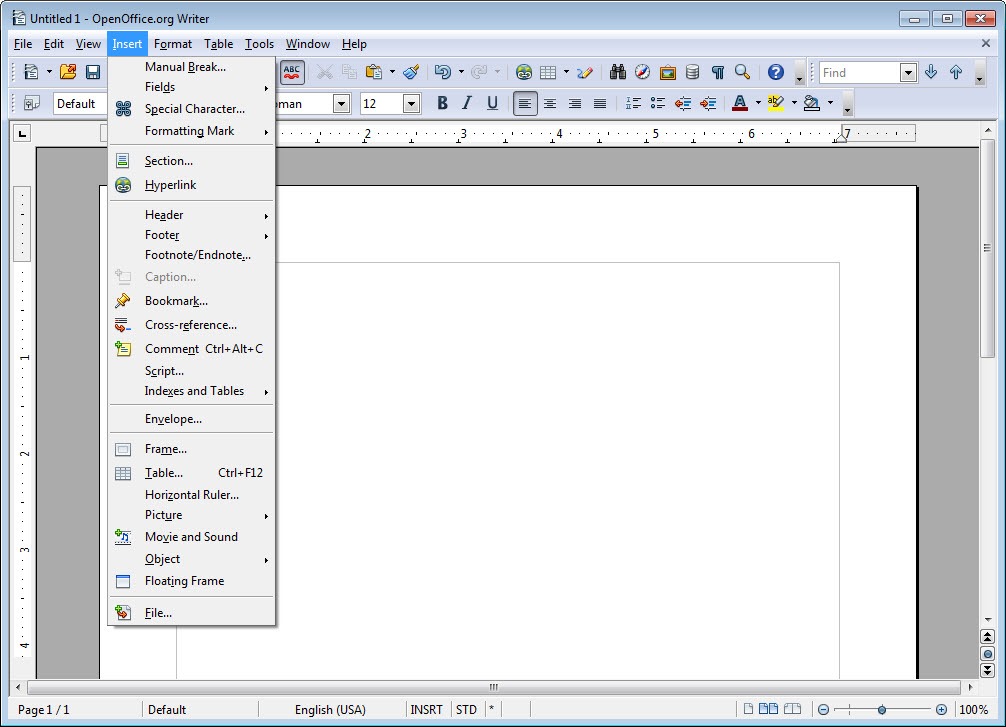
Task: Apply the Font Color red A
Action: click(740, 103)
